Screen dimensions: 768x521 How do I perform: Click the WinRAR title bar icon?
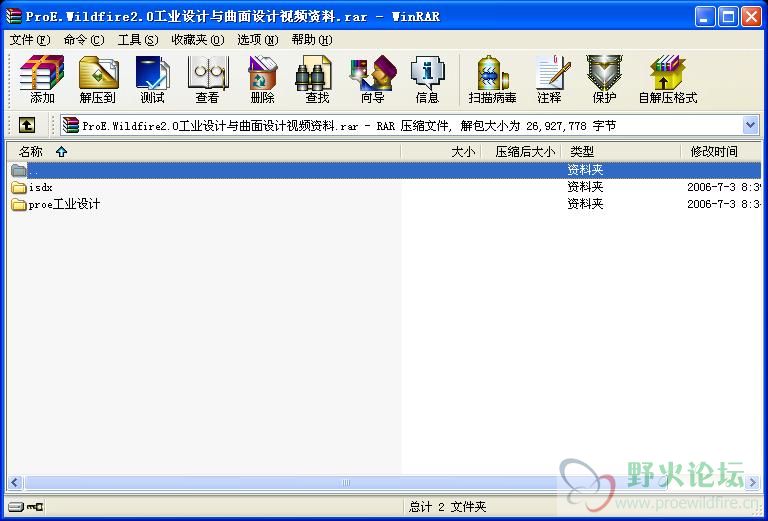pyautogui.click(x=14, y=16)
